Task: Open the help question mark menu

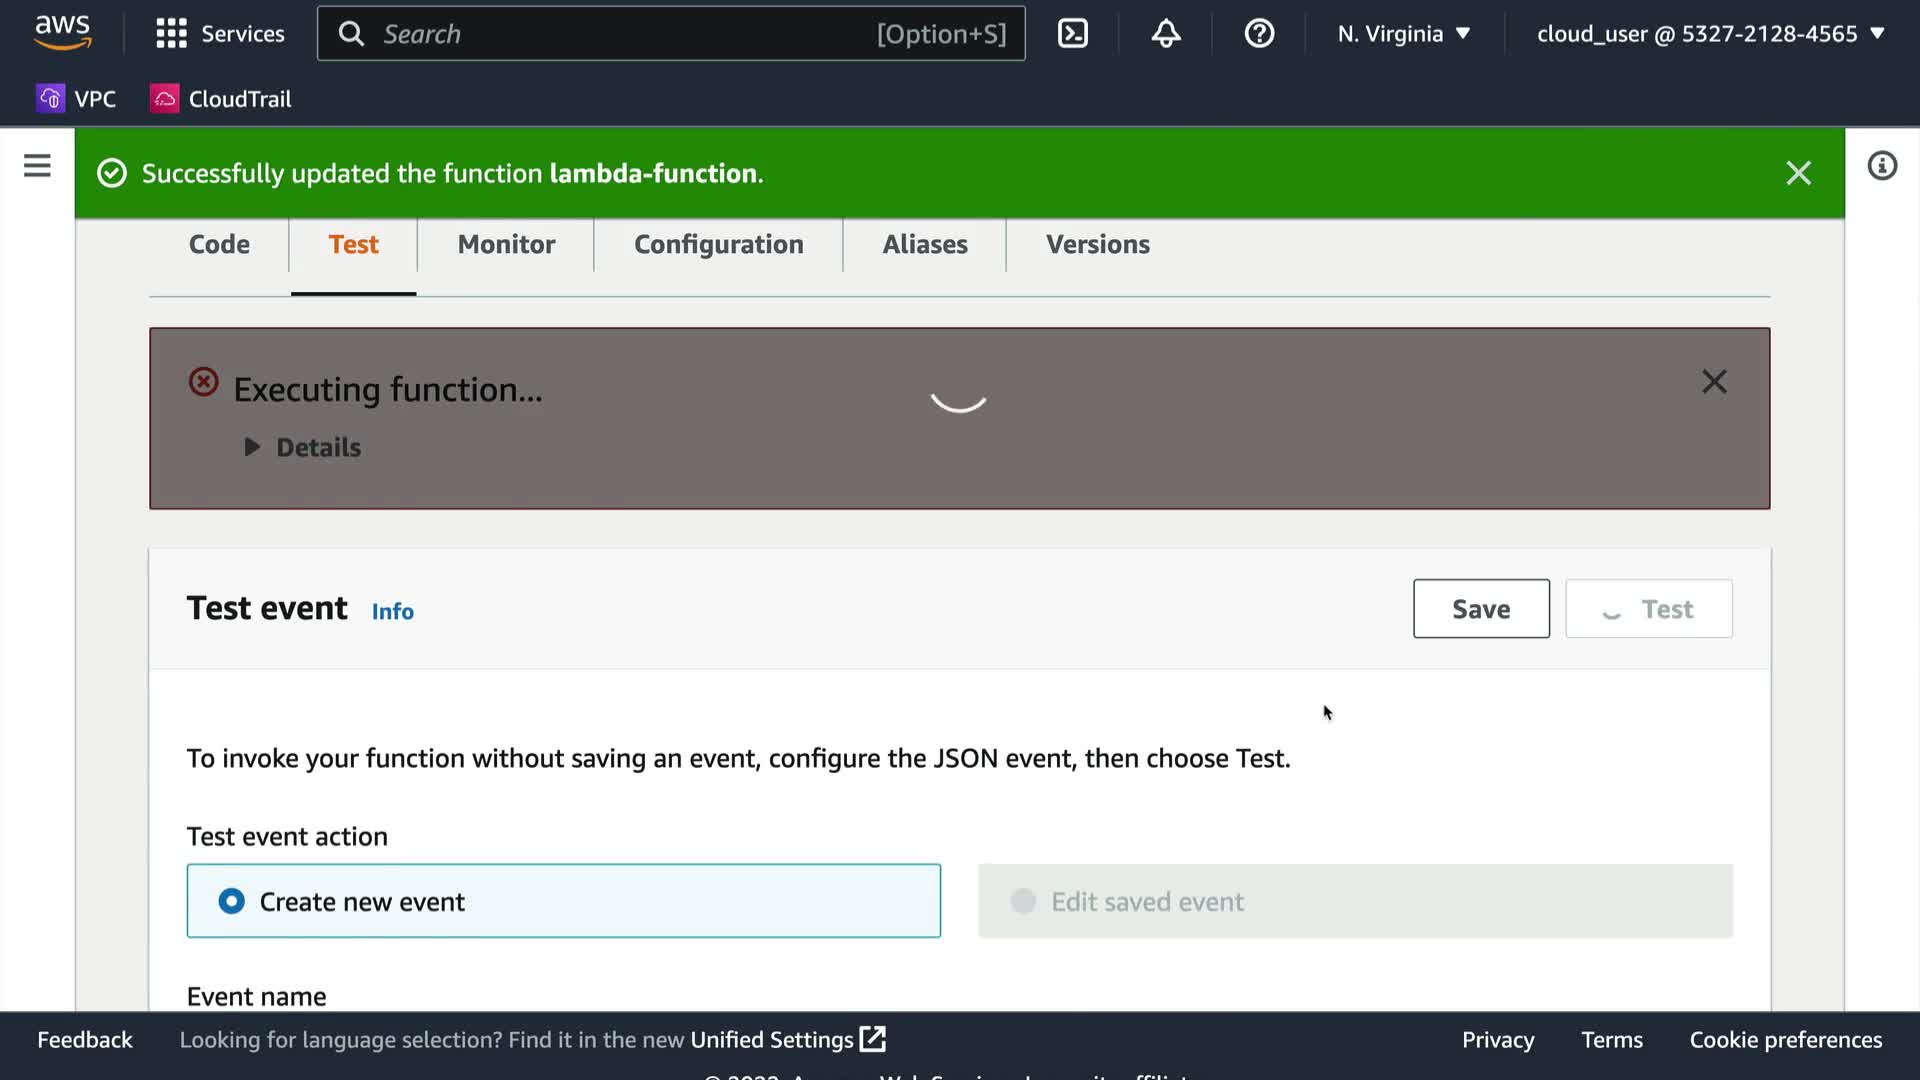Action: (x=1258, y=34)
